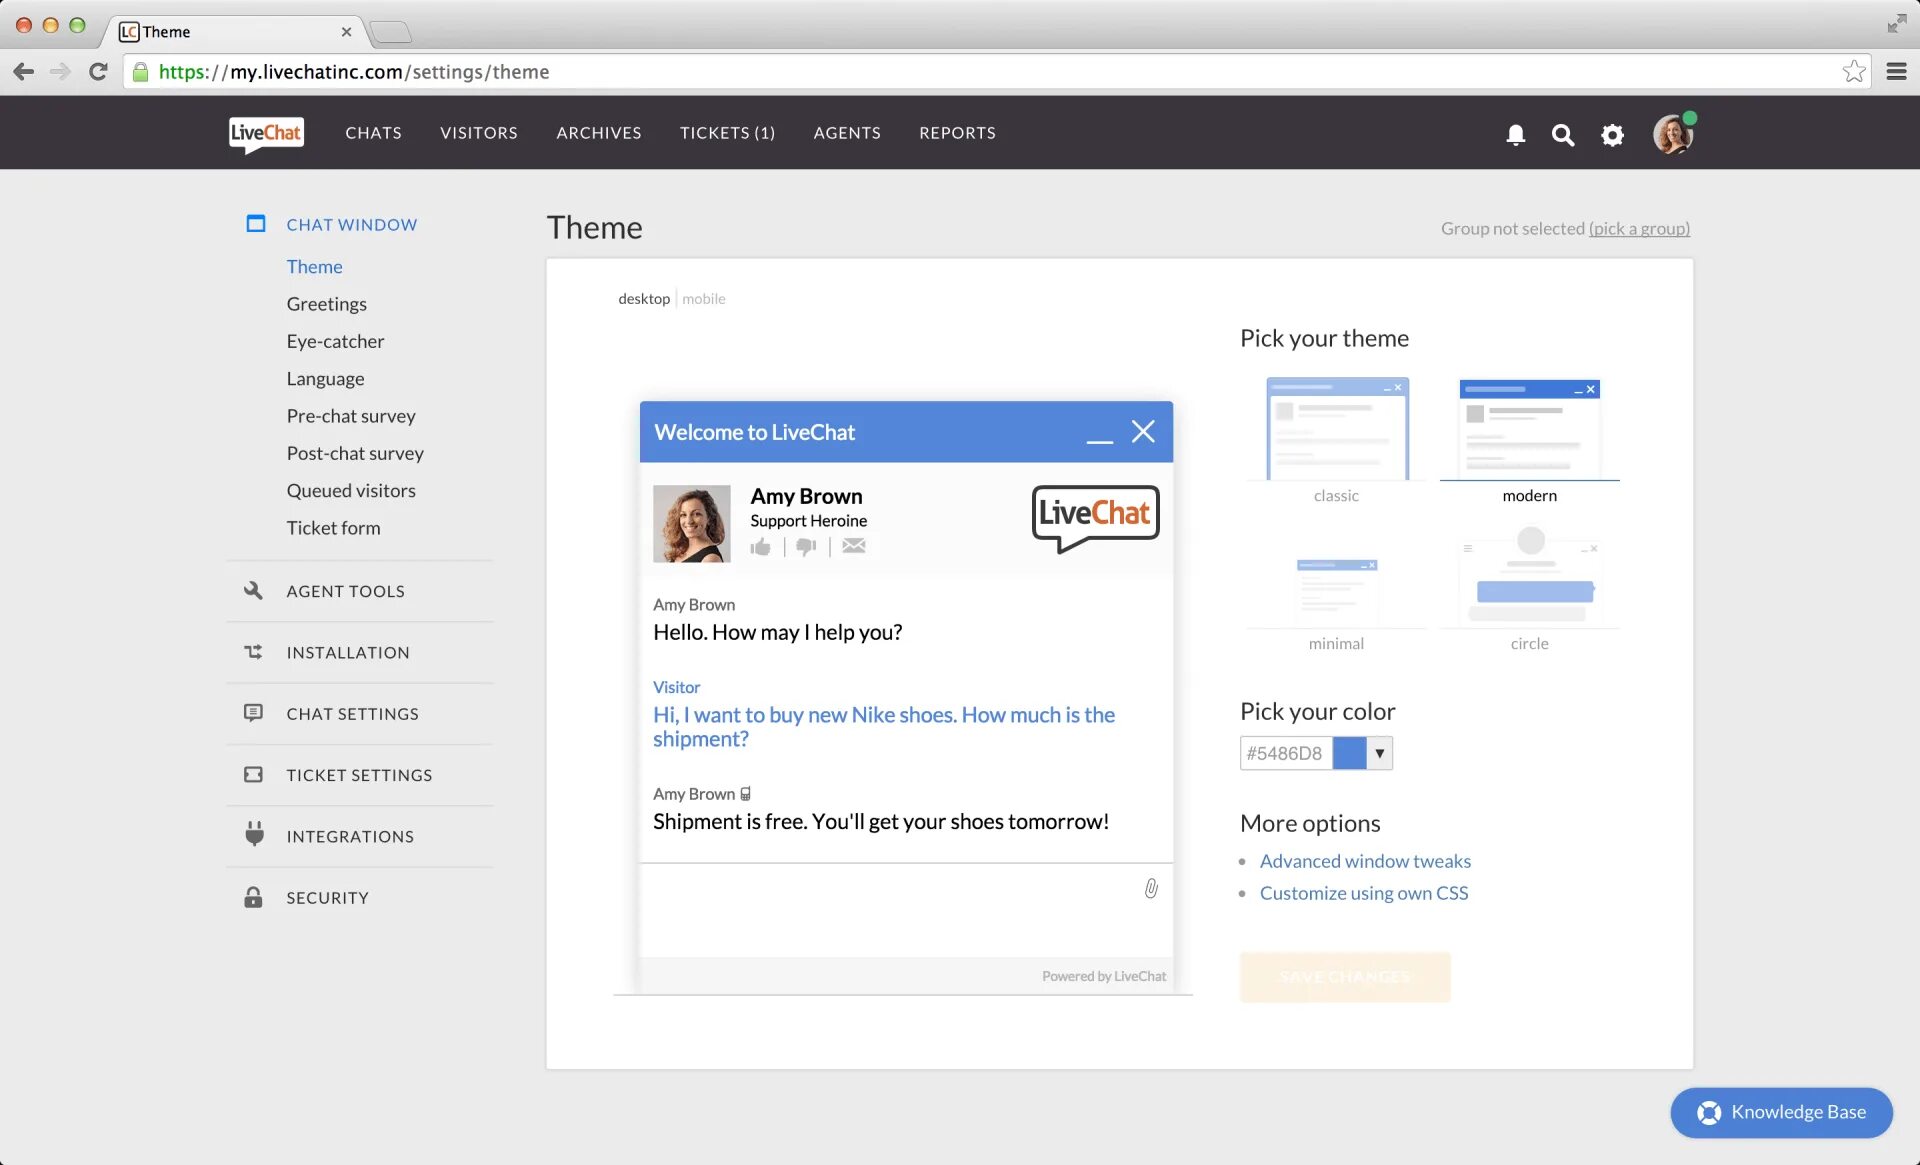Click the notifications bell icon
The height and width of the screenshot is (1165, 1920).
pyautogui.click(x=1515, y=134)
